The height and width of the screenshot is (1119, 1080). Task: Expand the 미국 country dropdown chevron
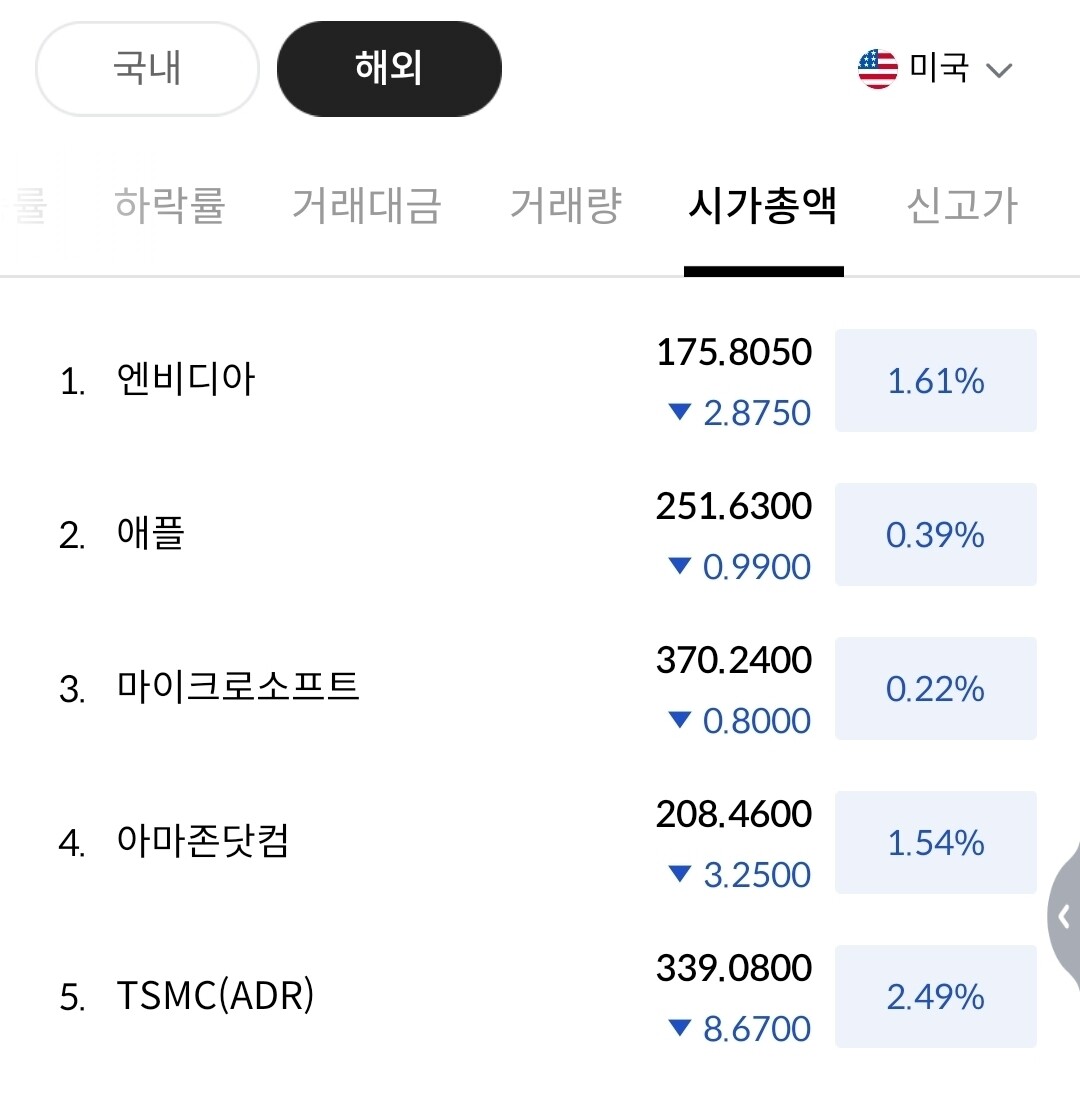click(999, 70)
